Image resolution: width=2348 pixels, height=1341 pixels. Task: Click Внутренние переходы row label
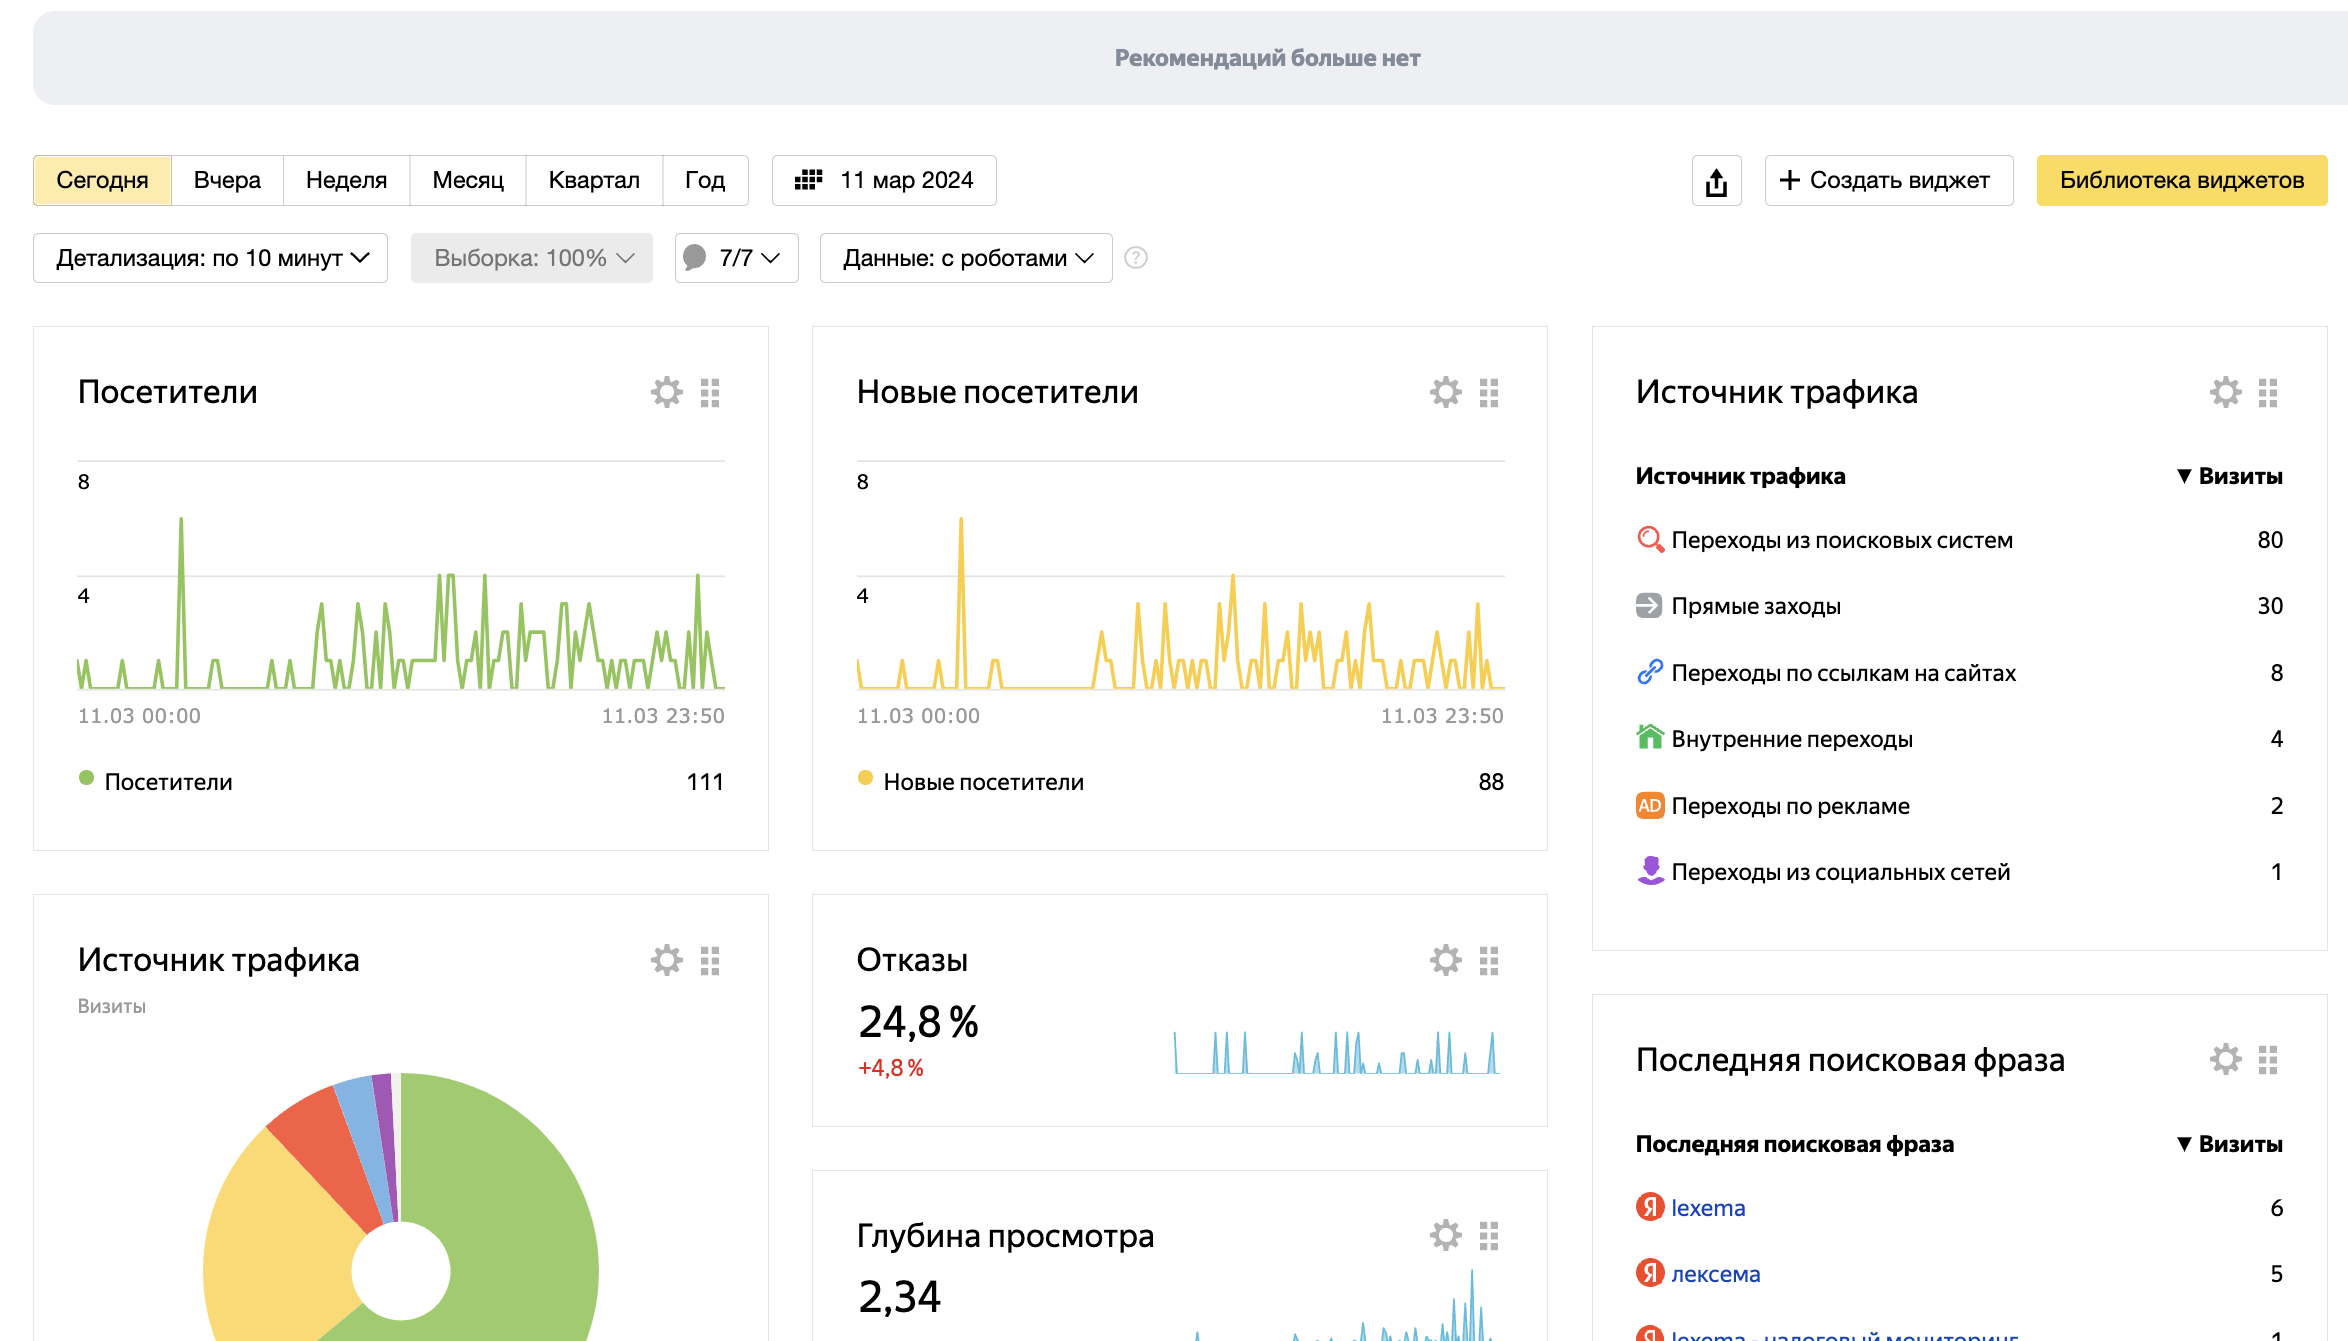tap(1792, 739)
